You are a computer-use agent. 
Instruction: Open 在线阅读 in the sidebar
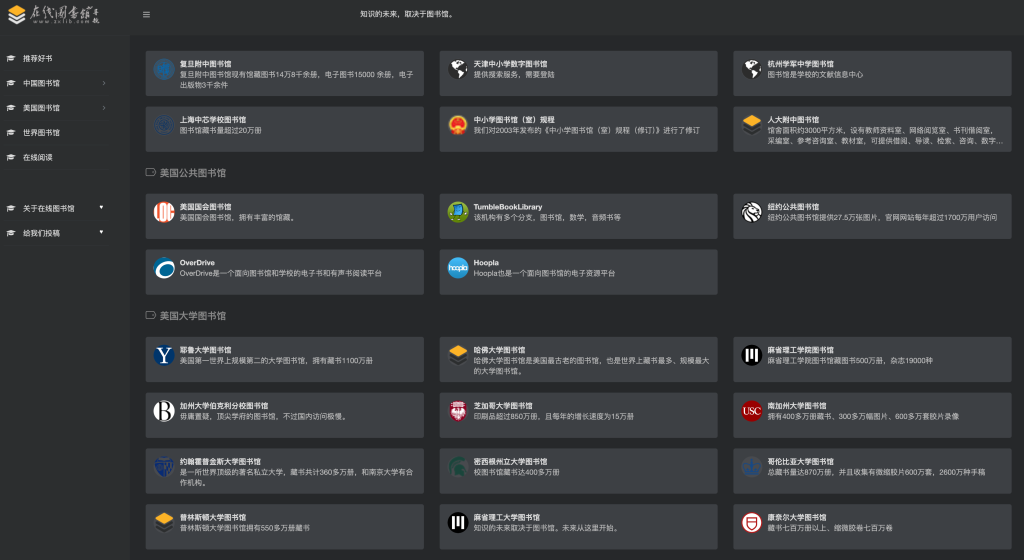coord(37,157)
